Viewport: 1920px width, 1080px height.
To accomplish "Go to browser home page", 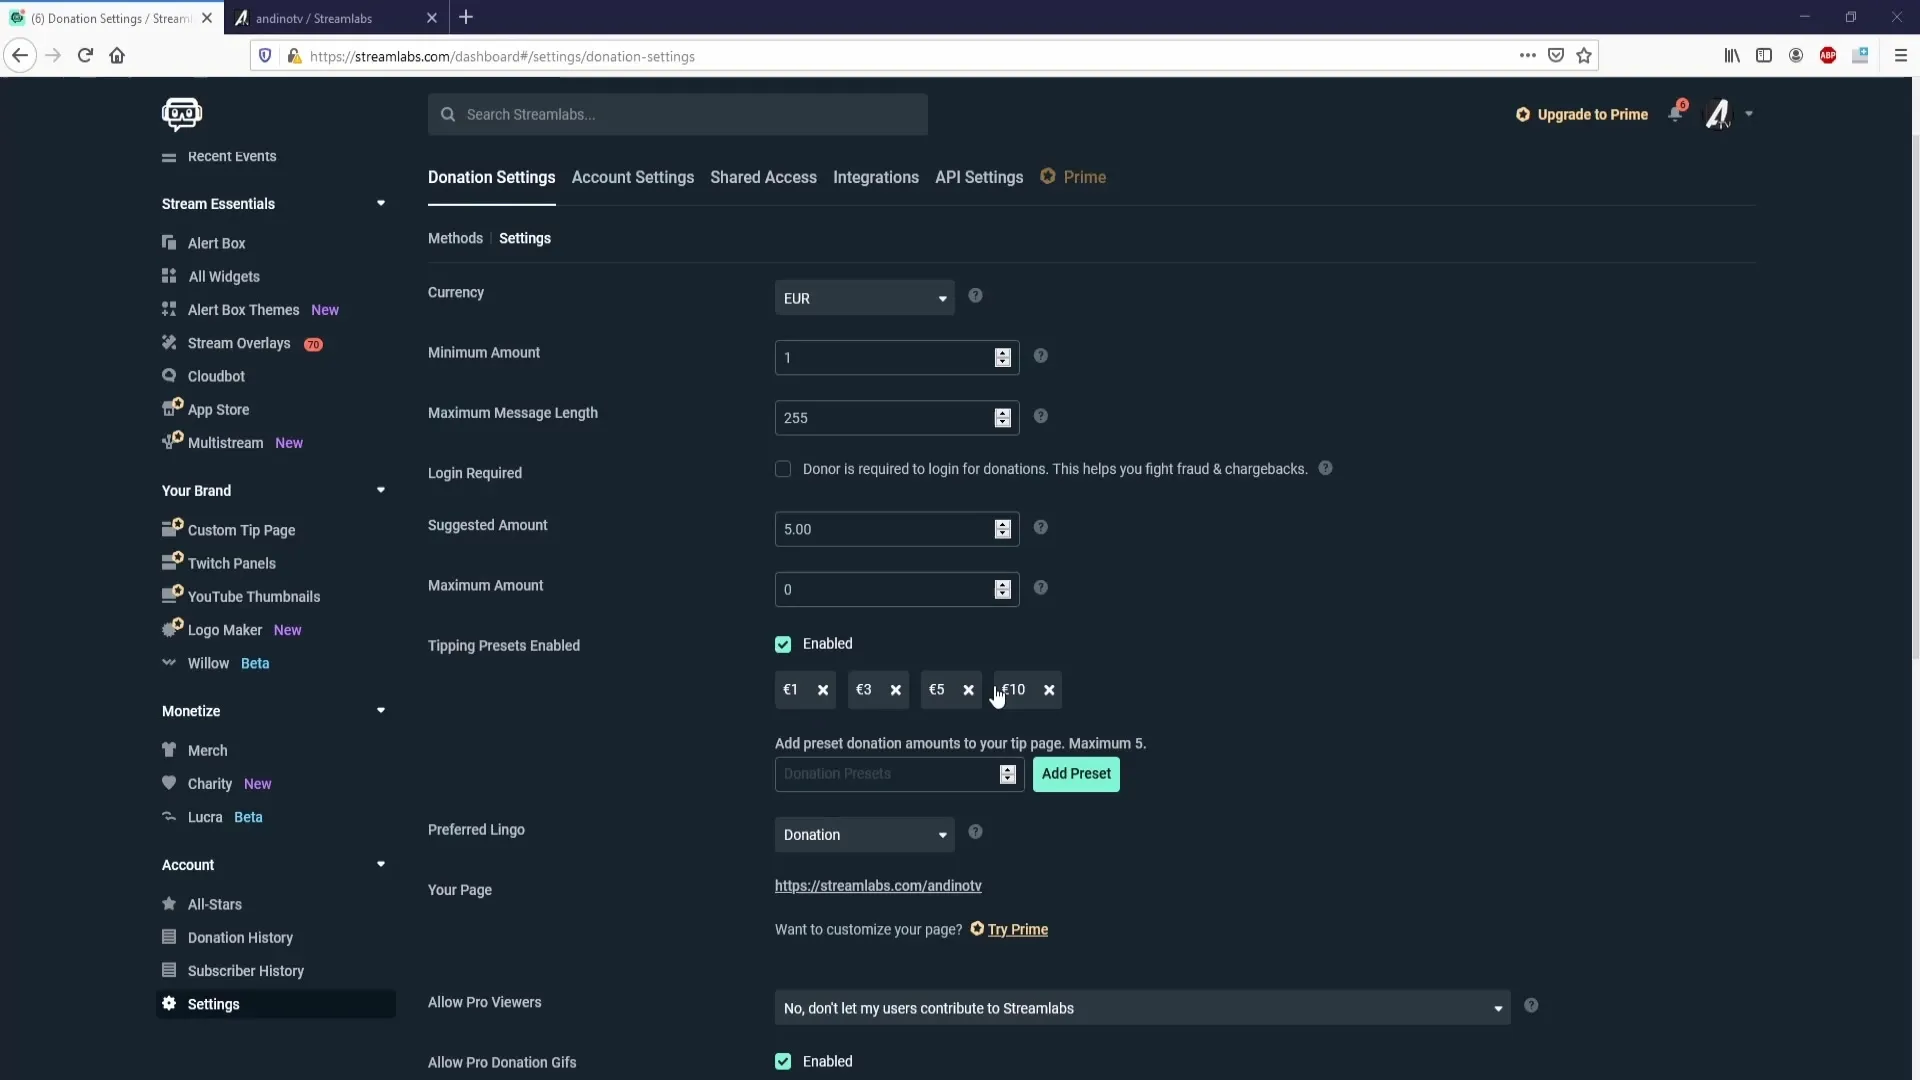I will coord(117,56).
